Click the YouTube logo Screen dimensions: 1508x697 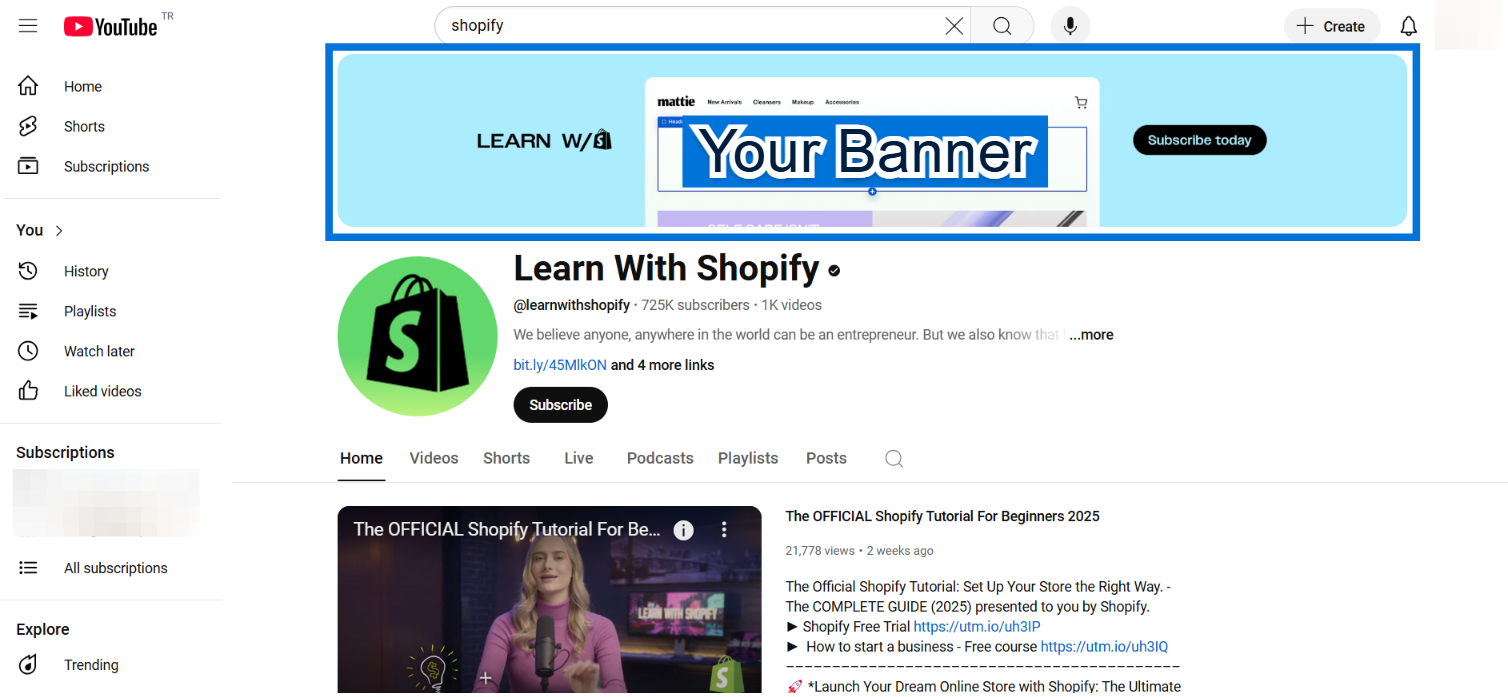tap(110, 27)
